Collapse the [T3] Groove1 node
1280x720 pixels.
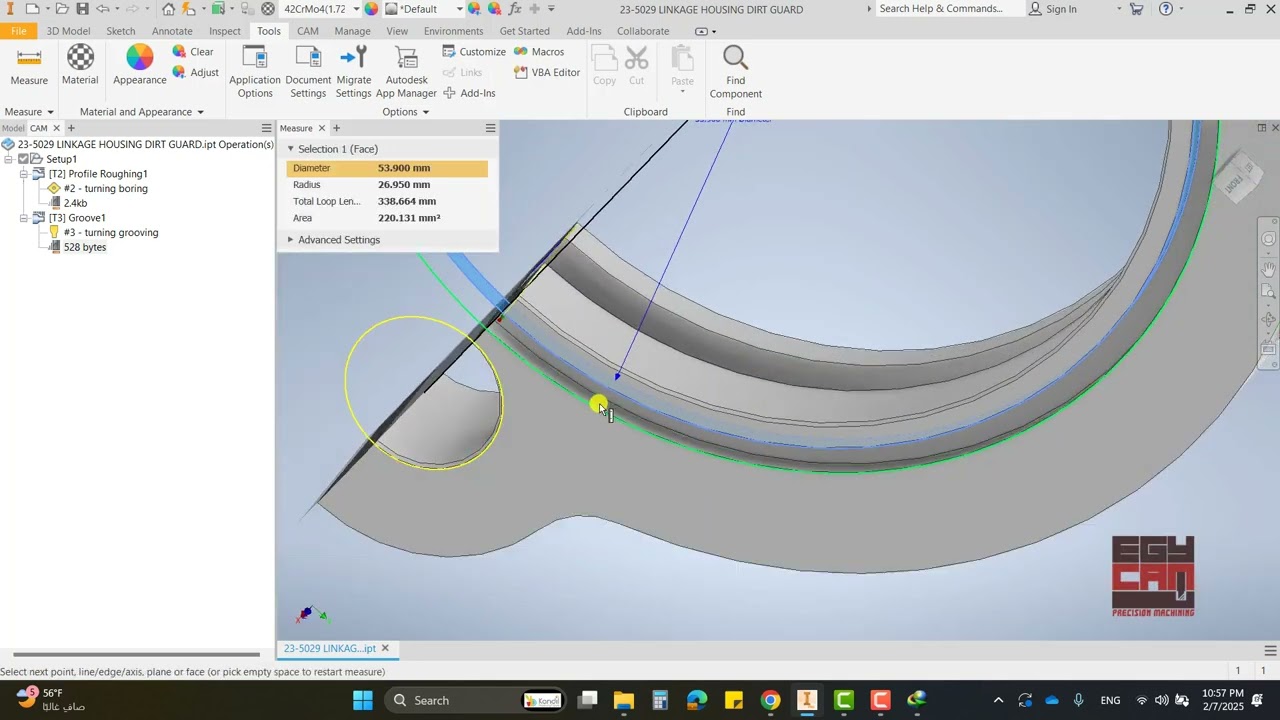[x=24, y=218]
